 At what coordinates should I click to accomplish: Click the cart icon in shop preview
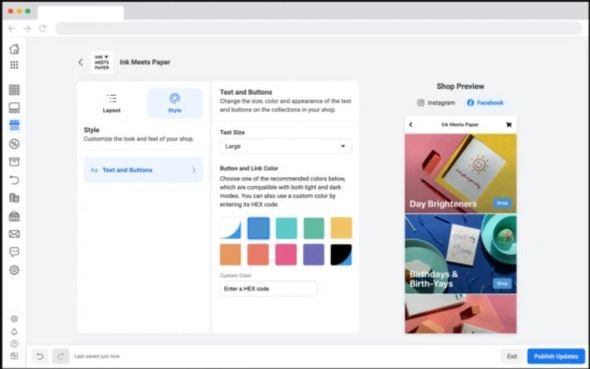point(509,125)
